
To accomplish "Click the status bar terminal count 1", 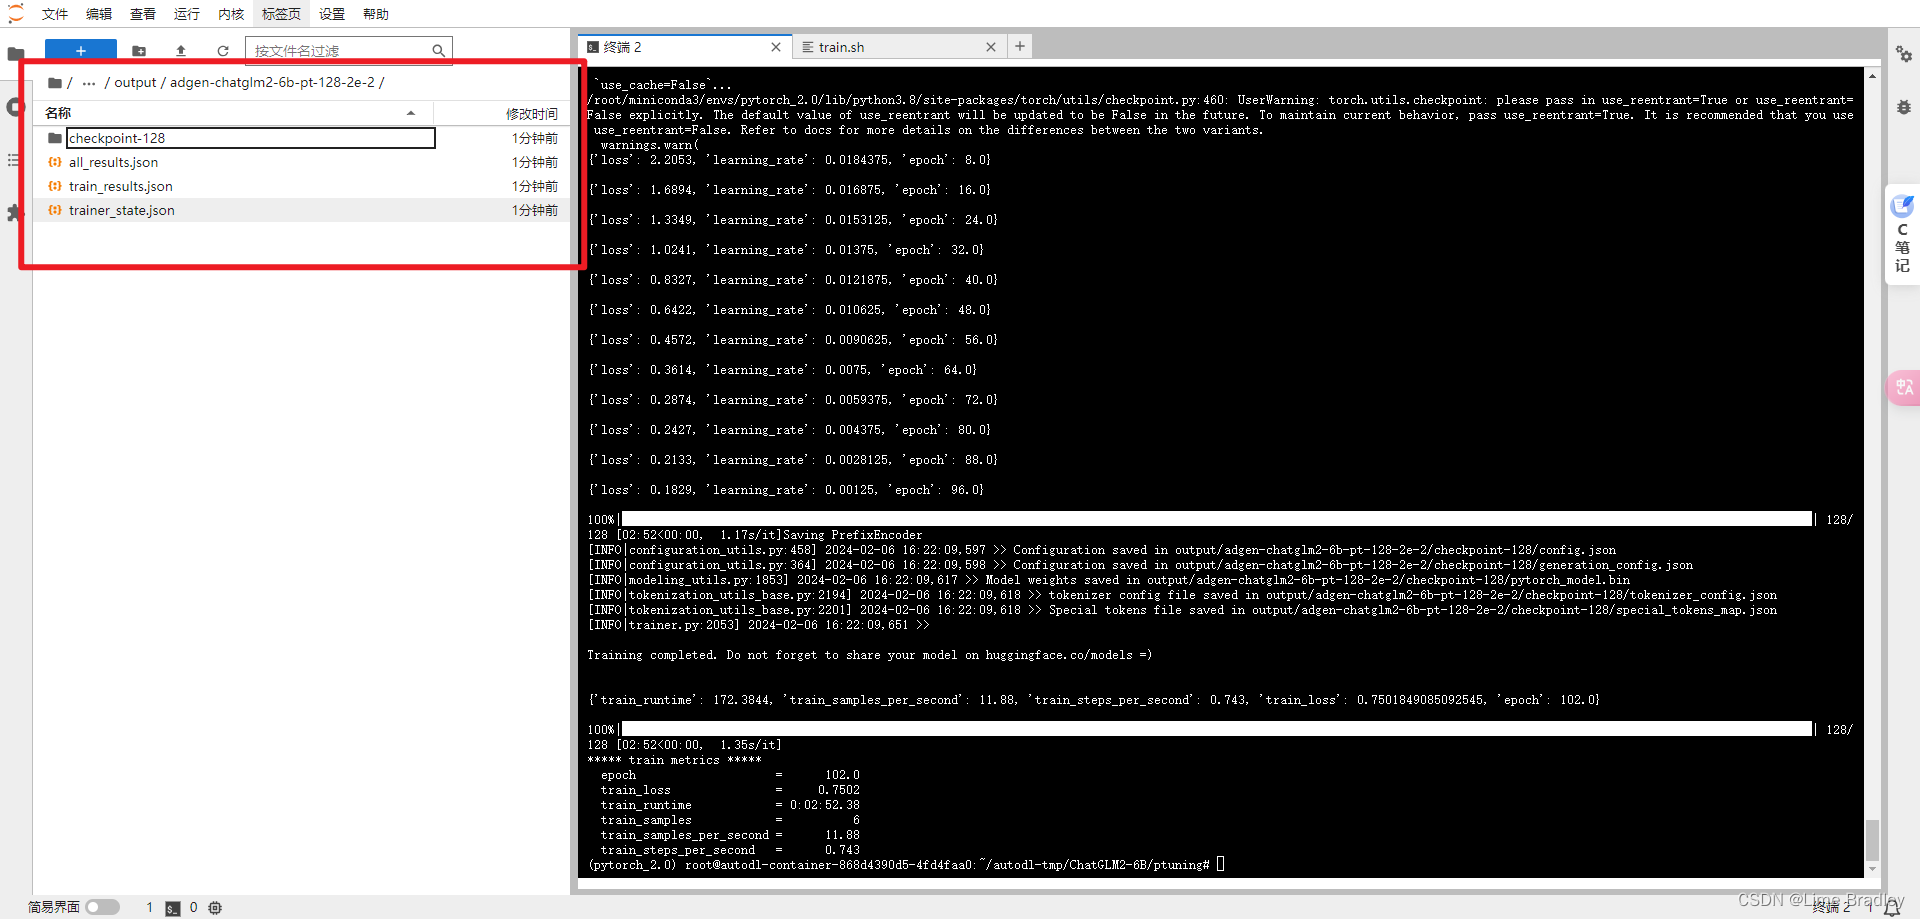I will pos(150,908).
